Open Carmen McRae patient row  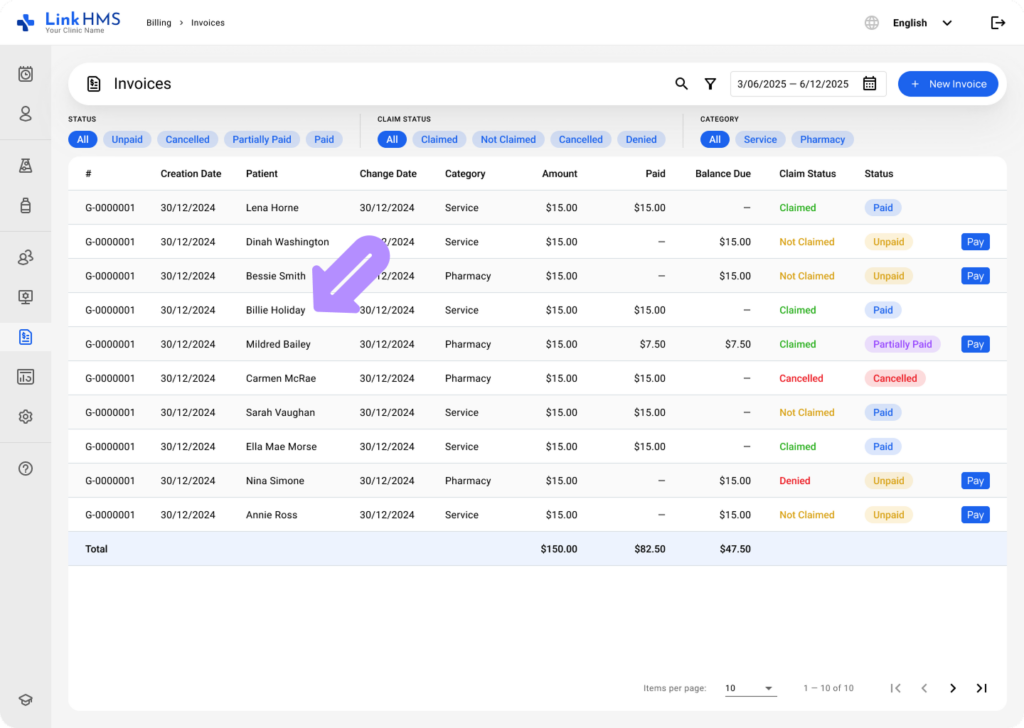pyautogui.click(x=537, y=378)
